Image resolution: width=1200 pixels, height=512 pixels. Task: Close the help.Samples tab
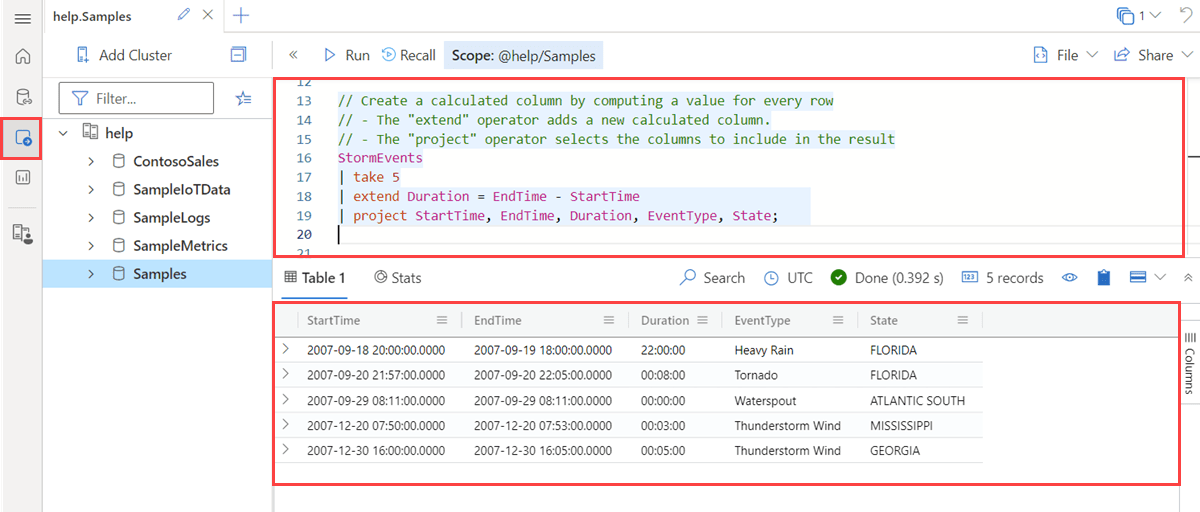[207, 15]
